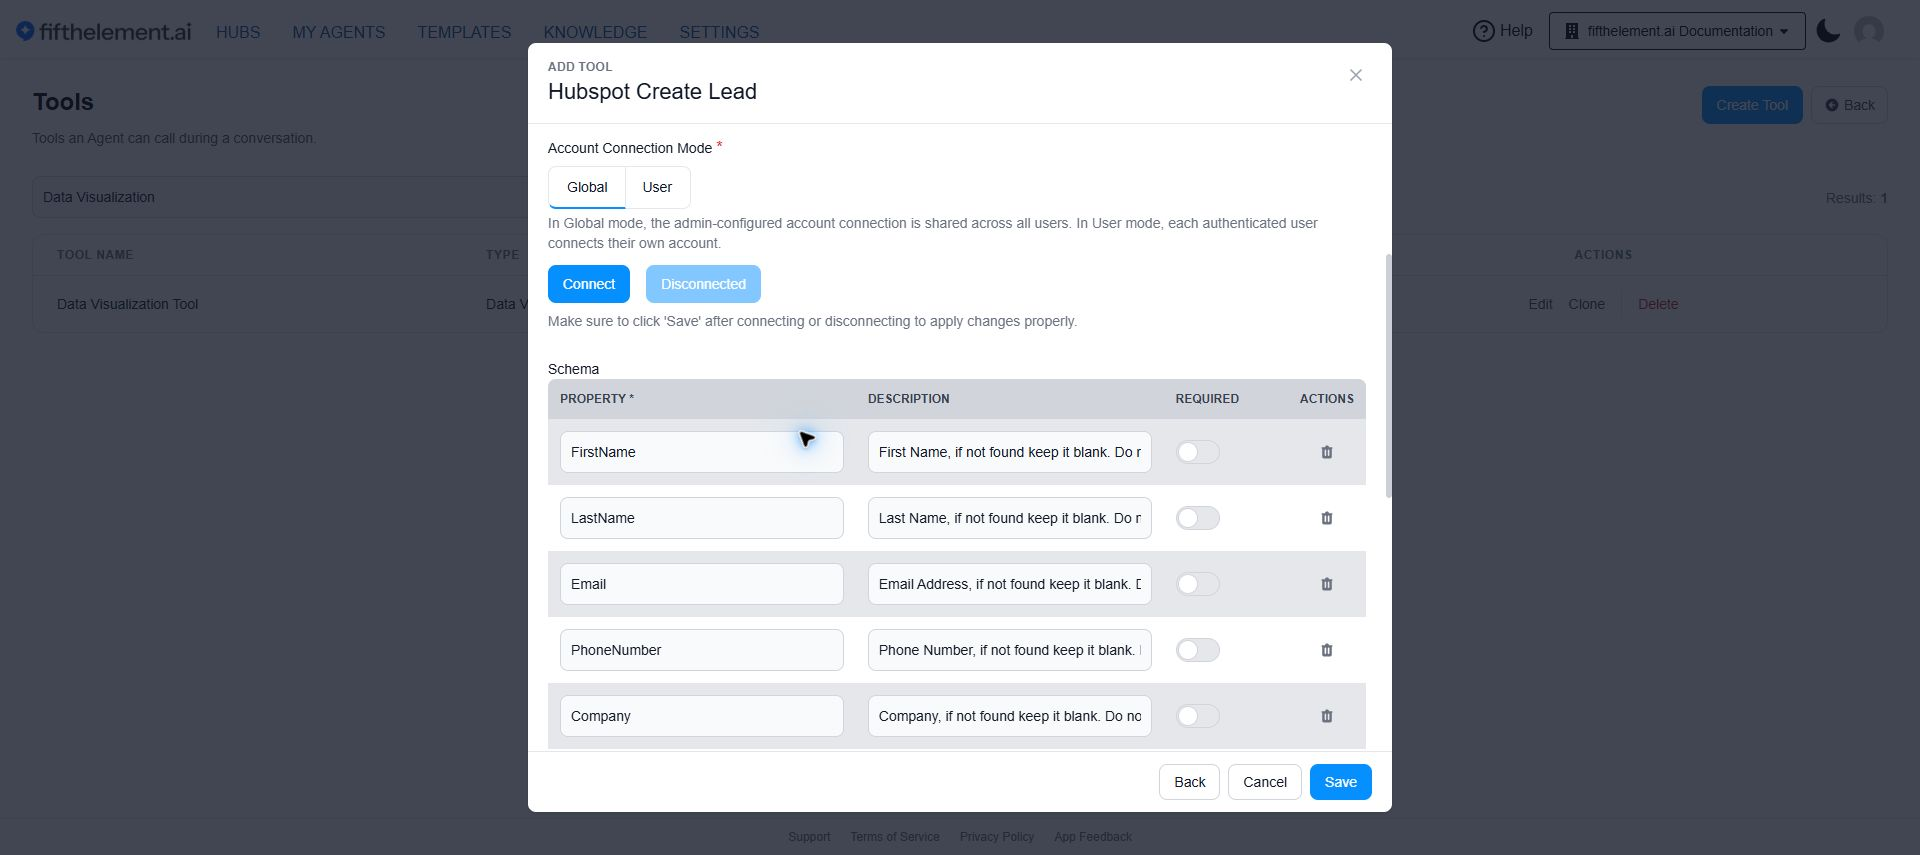Click the Email property field
This screenshot has height=855, width=1920.
[702, 584]
